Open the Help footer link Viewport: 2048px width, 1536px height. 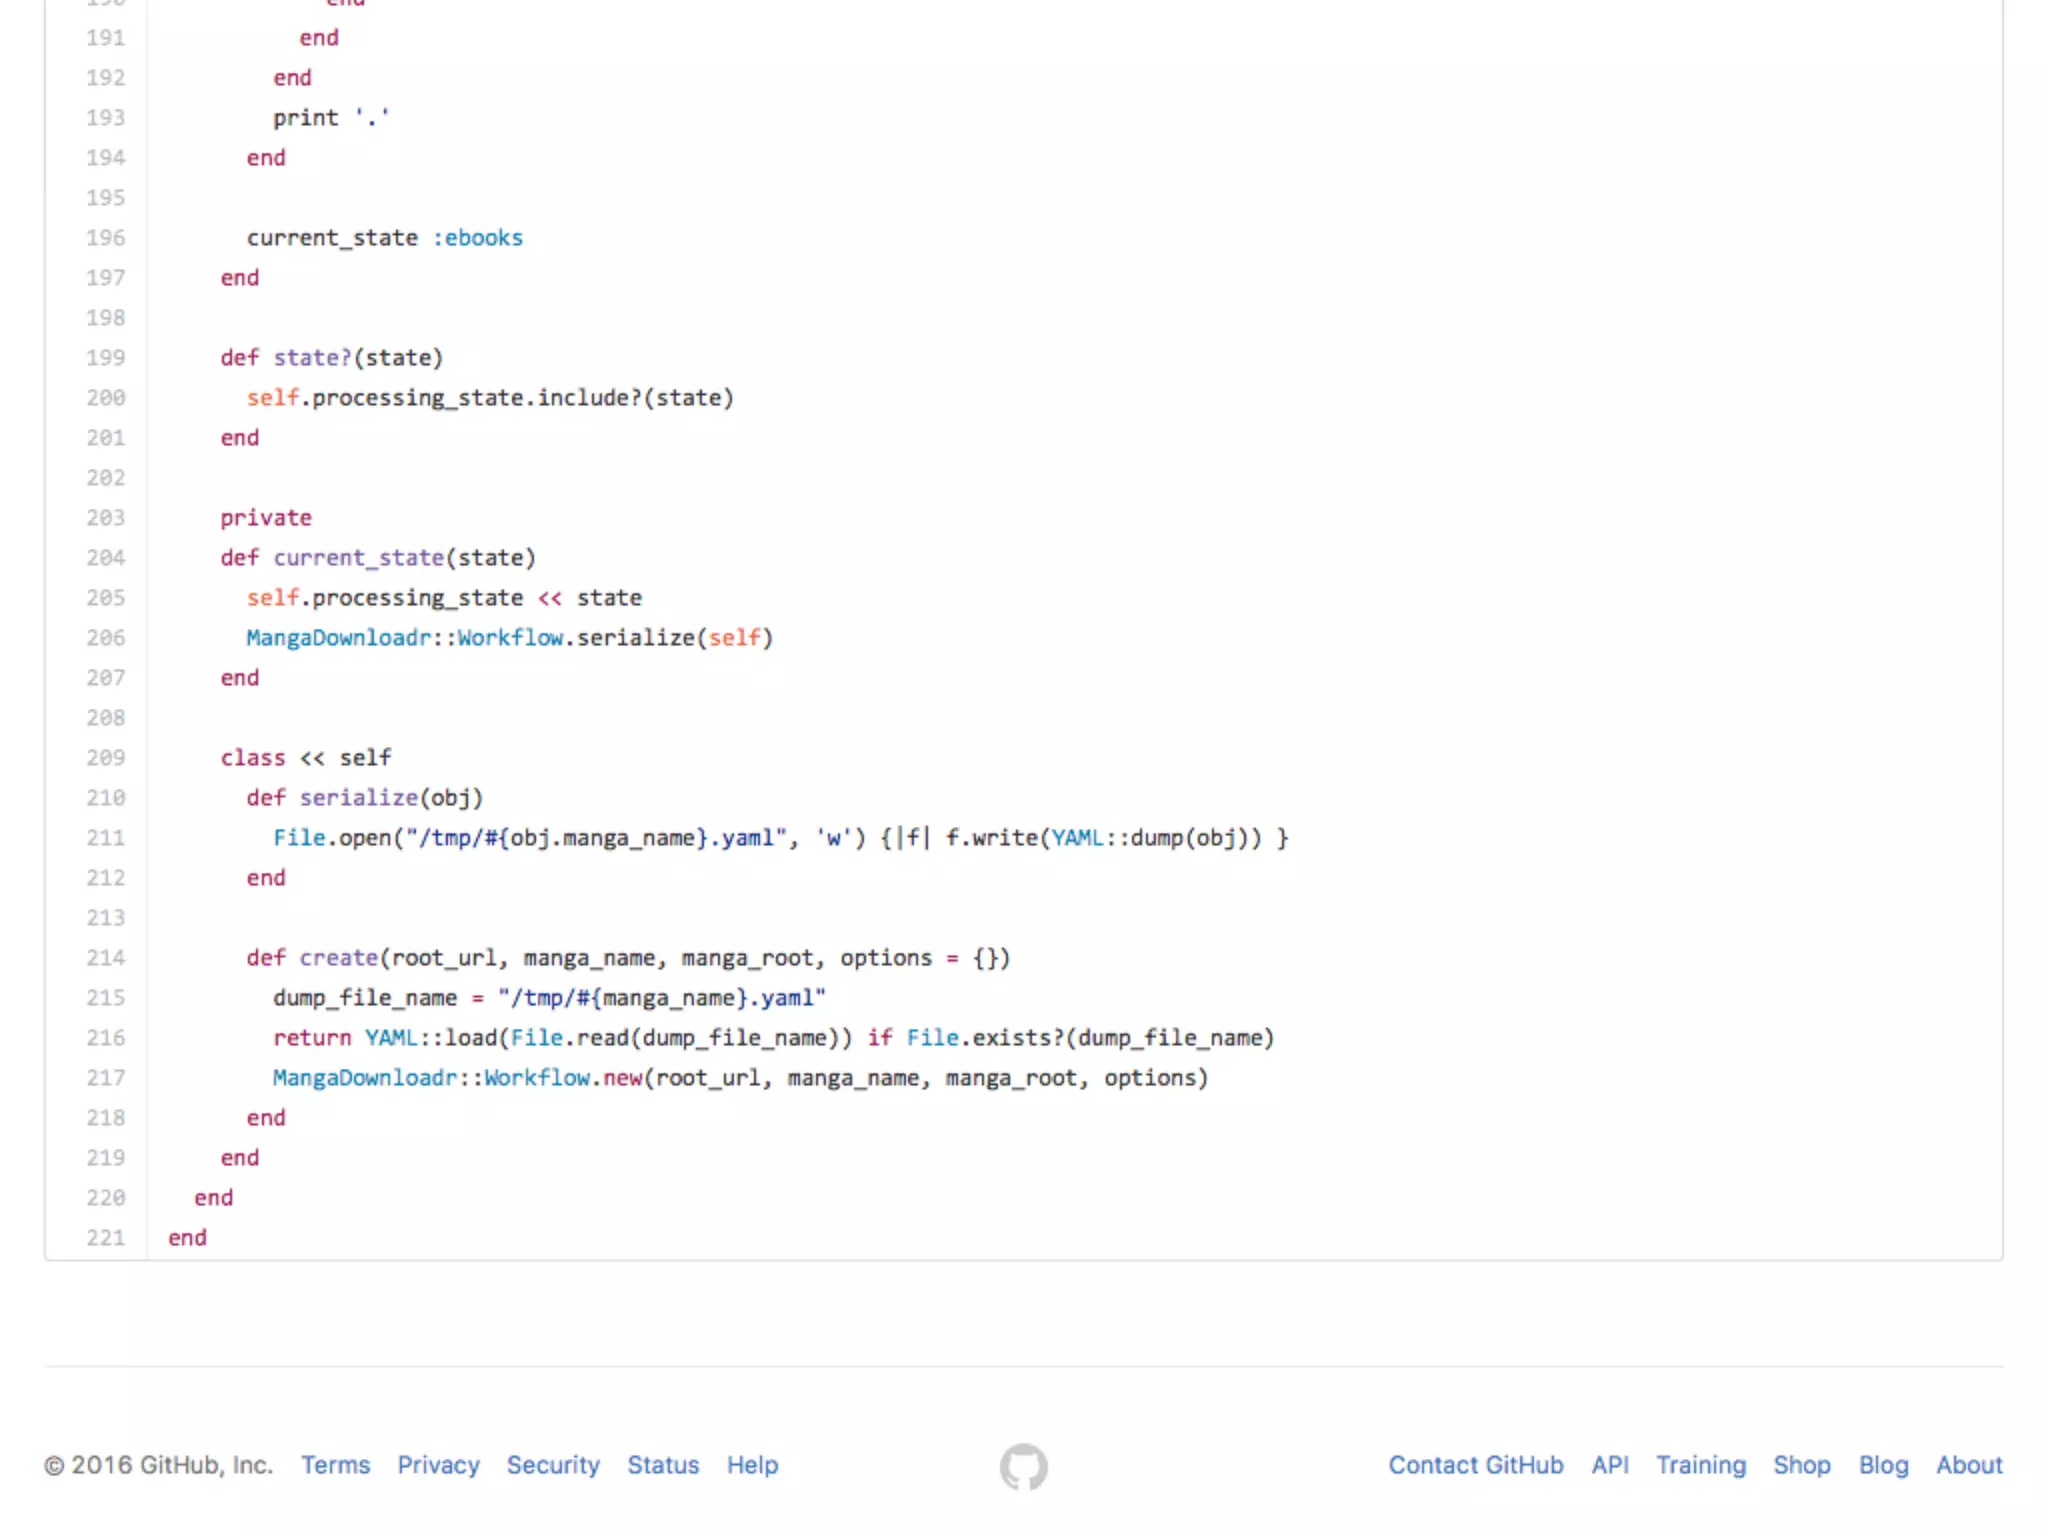coord(752,1465)
